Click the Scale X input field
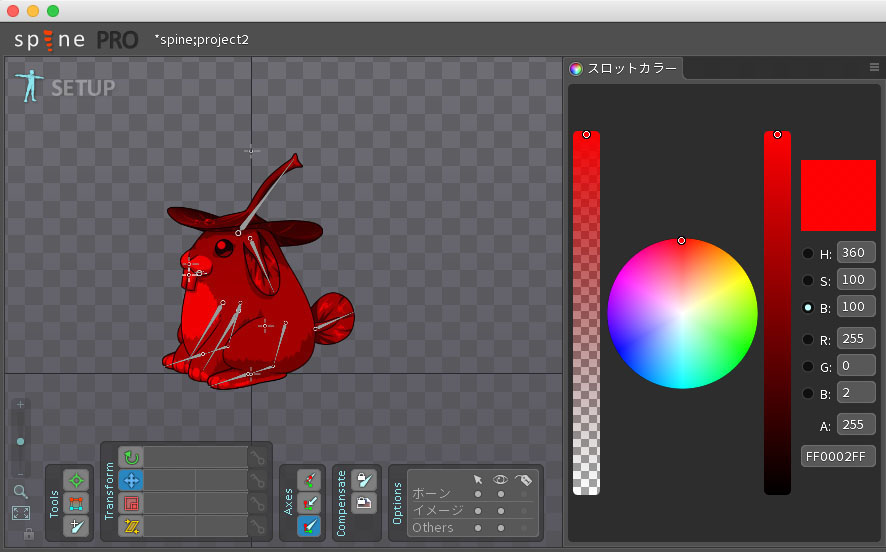The width and height of the screenshot is (886, 552). [x=170, y=503]
